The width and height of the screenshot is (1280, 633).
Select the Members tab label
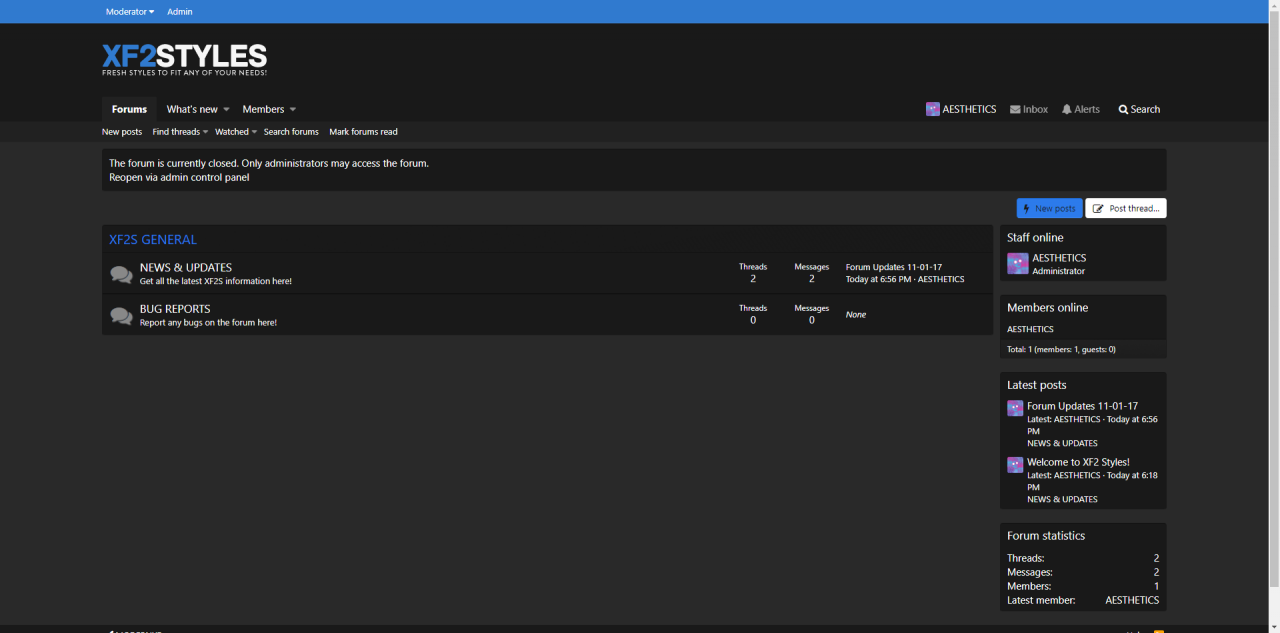click(263, 109)
